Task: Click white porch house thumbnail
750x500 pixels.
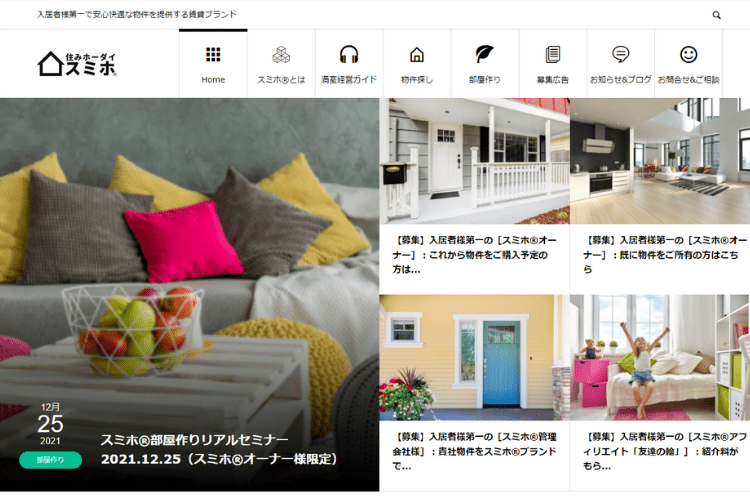Action: coord(475,160)
